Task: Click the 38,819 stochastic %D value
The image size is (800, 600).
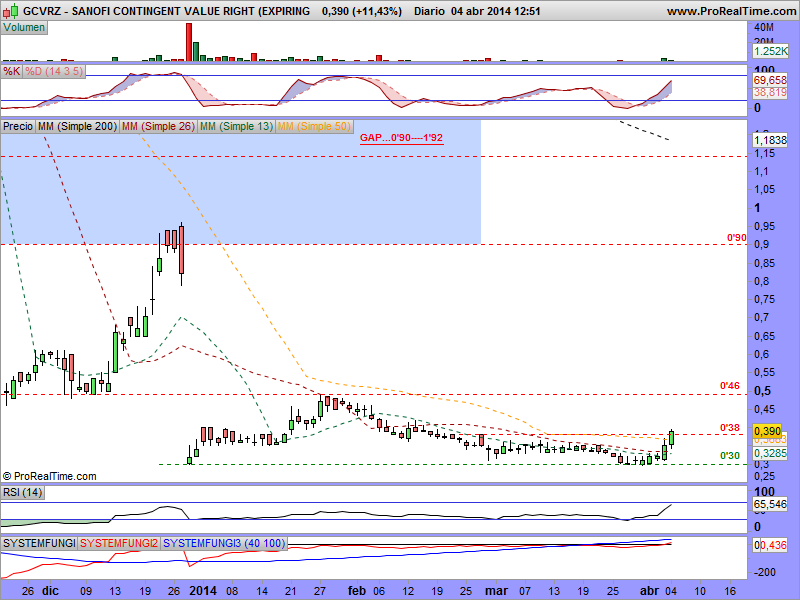Action: (x=770, y=93)
